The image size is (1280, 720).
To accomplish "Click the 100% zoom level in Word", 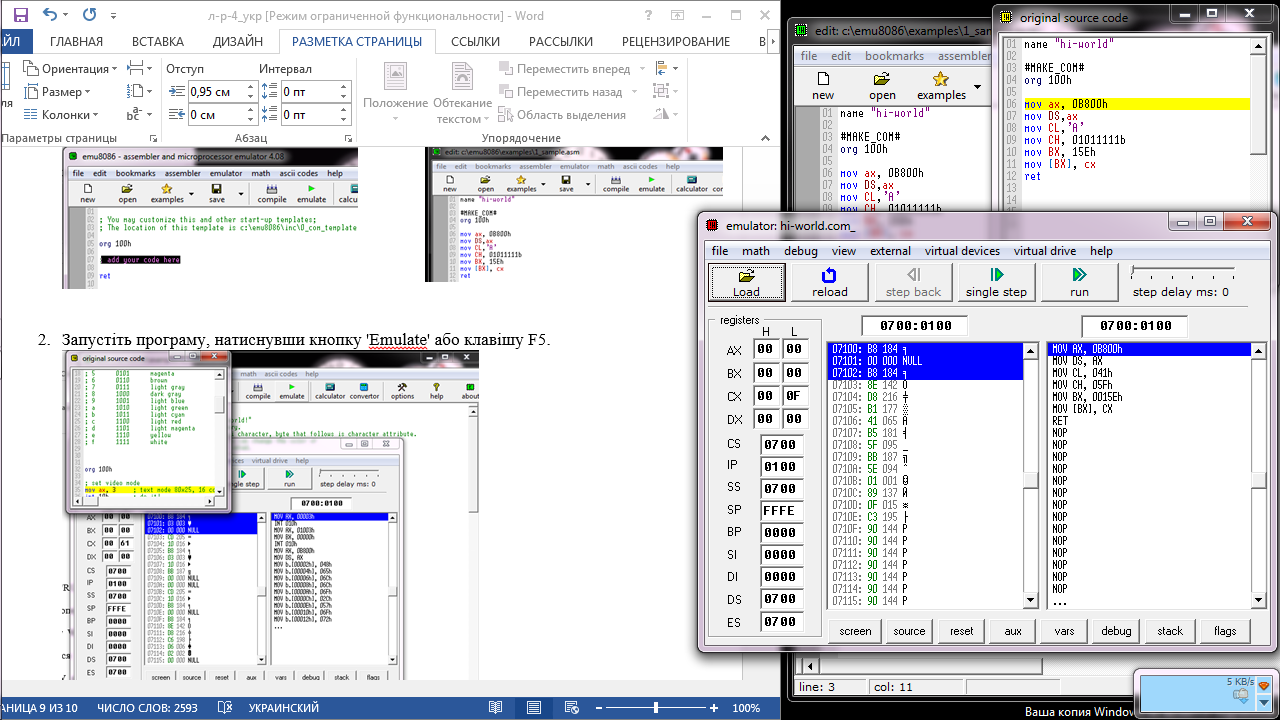I will coord(746,708).
